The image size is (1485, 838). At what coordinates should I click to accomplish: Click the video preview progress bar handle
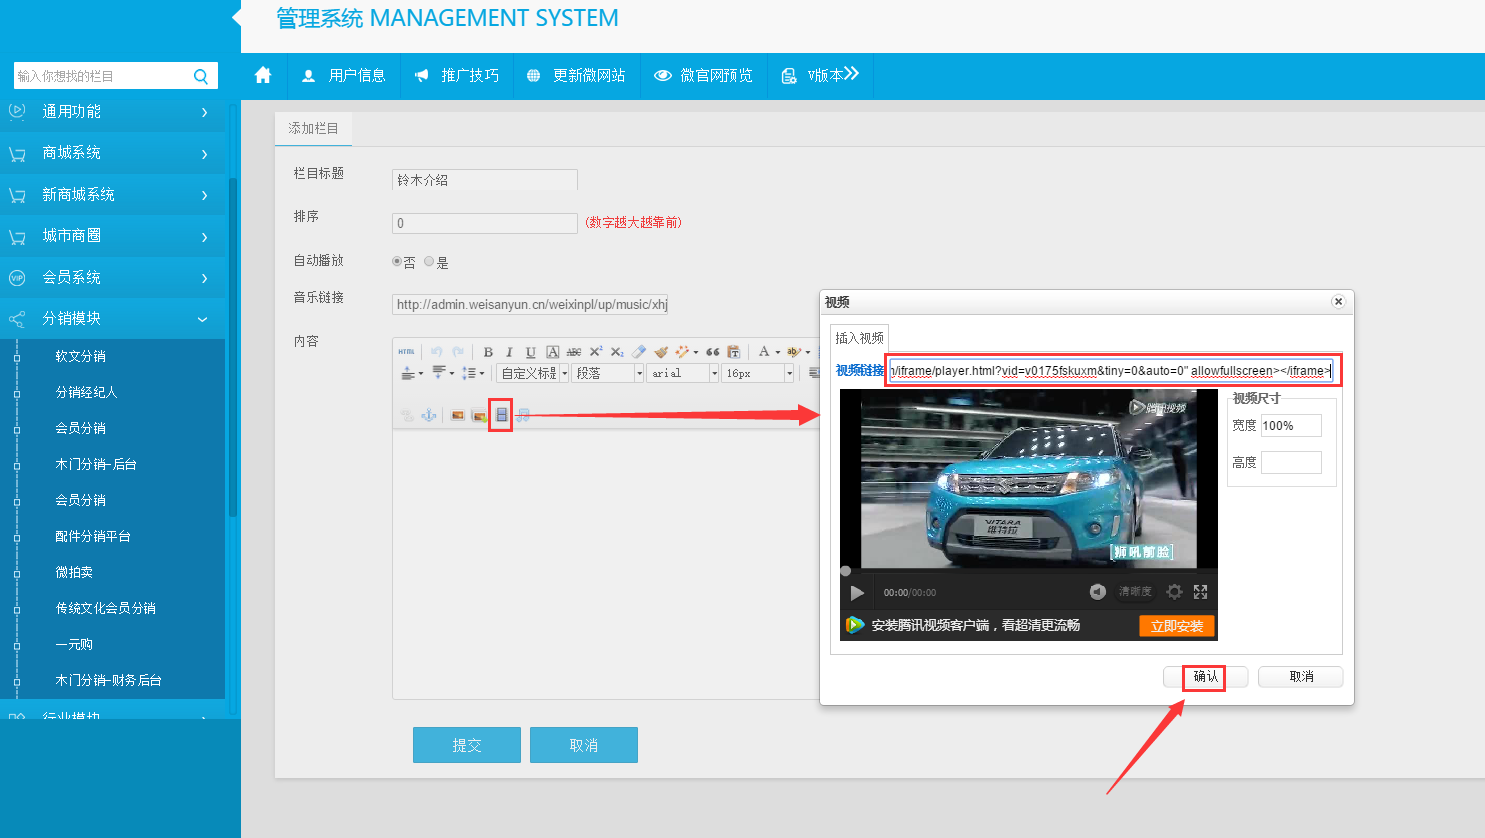click(x=845, y=571)
